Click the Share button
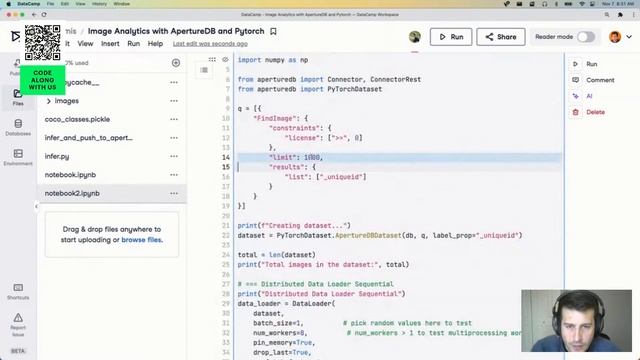640x360 pixels. click(501, 37)
